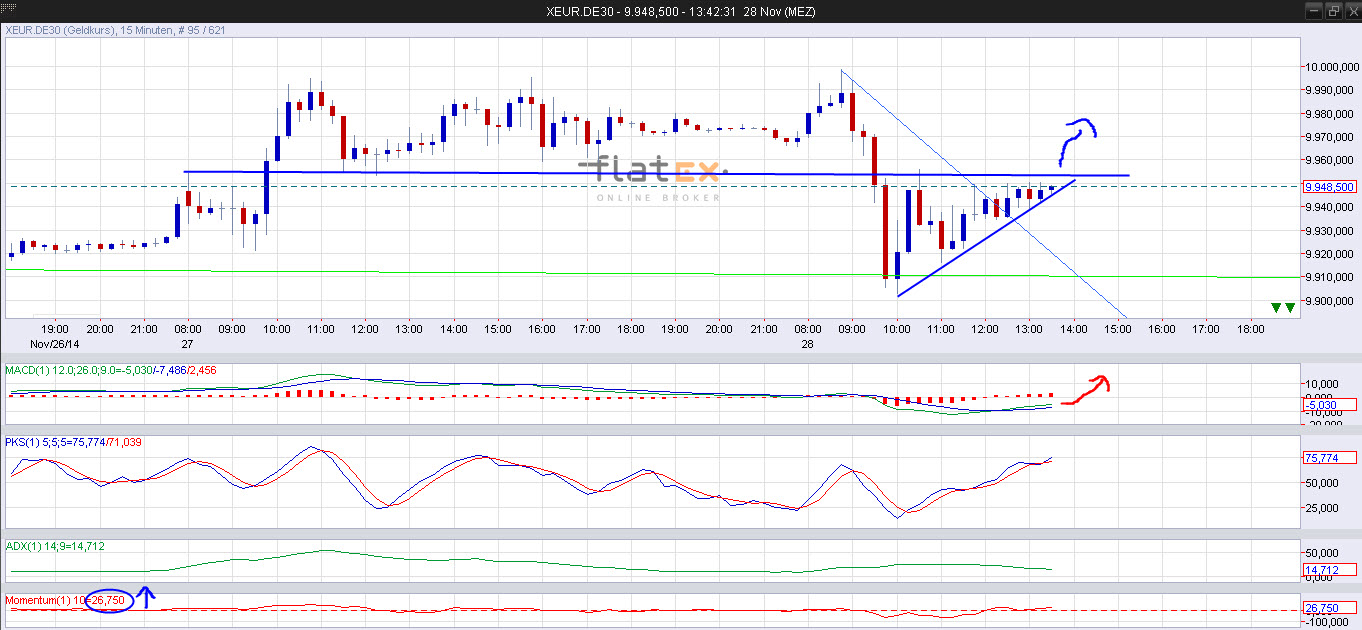Click the 75,774 PKS value box
The width and height of the screenshot is (1362, 630).
coord(1328,457)
